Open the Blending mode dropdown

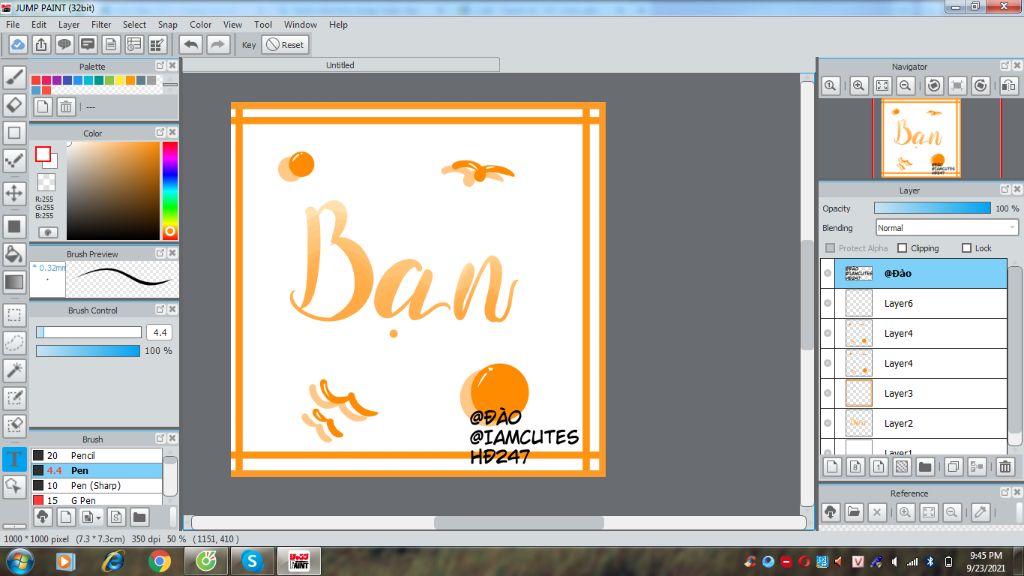(x=946, y=228)
